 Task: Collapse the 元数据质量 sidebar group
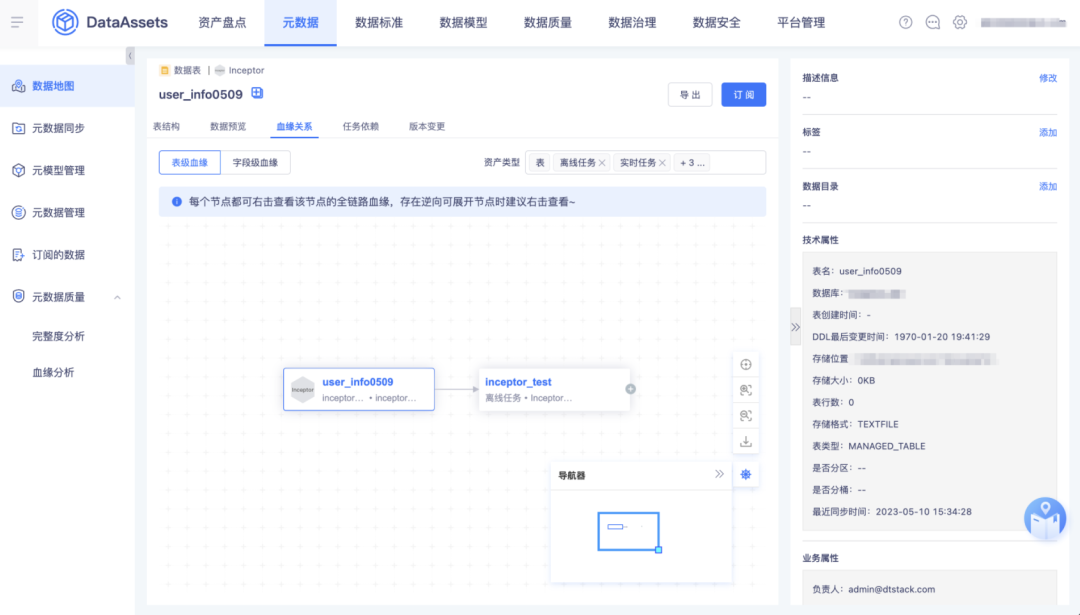(x=117, y=297)
